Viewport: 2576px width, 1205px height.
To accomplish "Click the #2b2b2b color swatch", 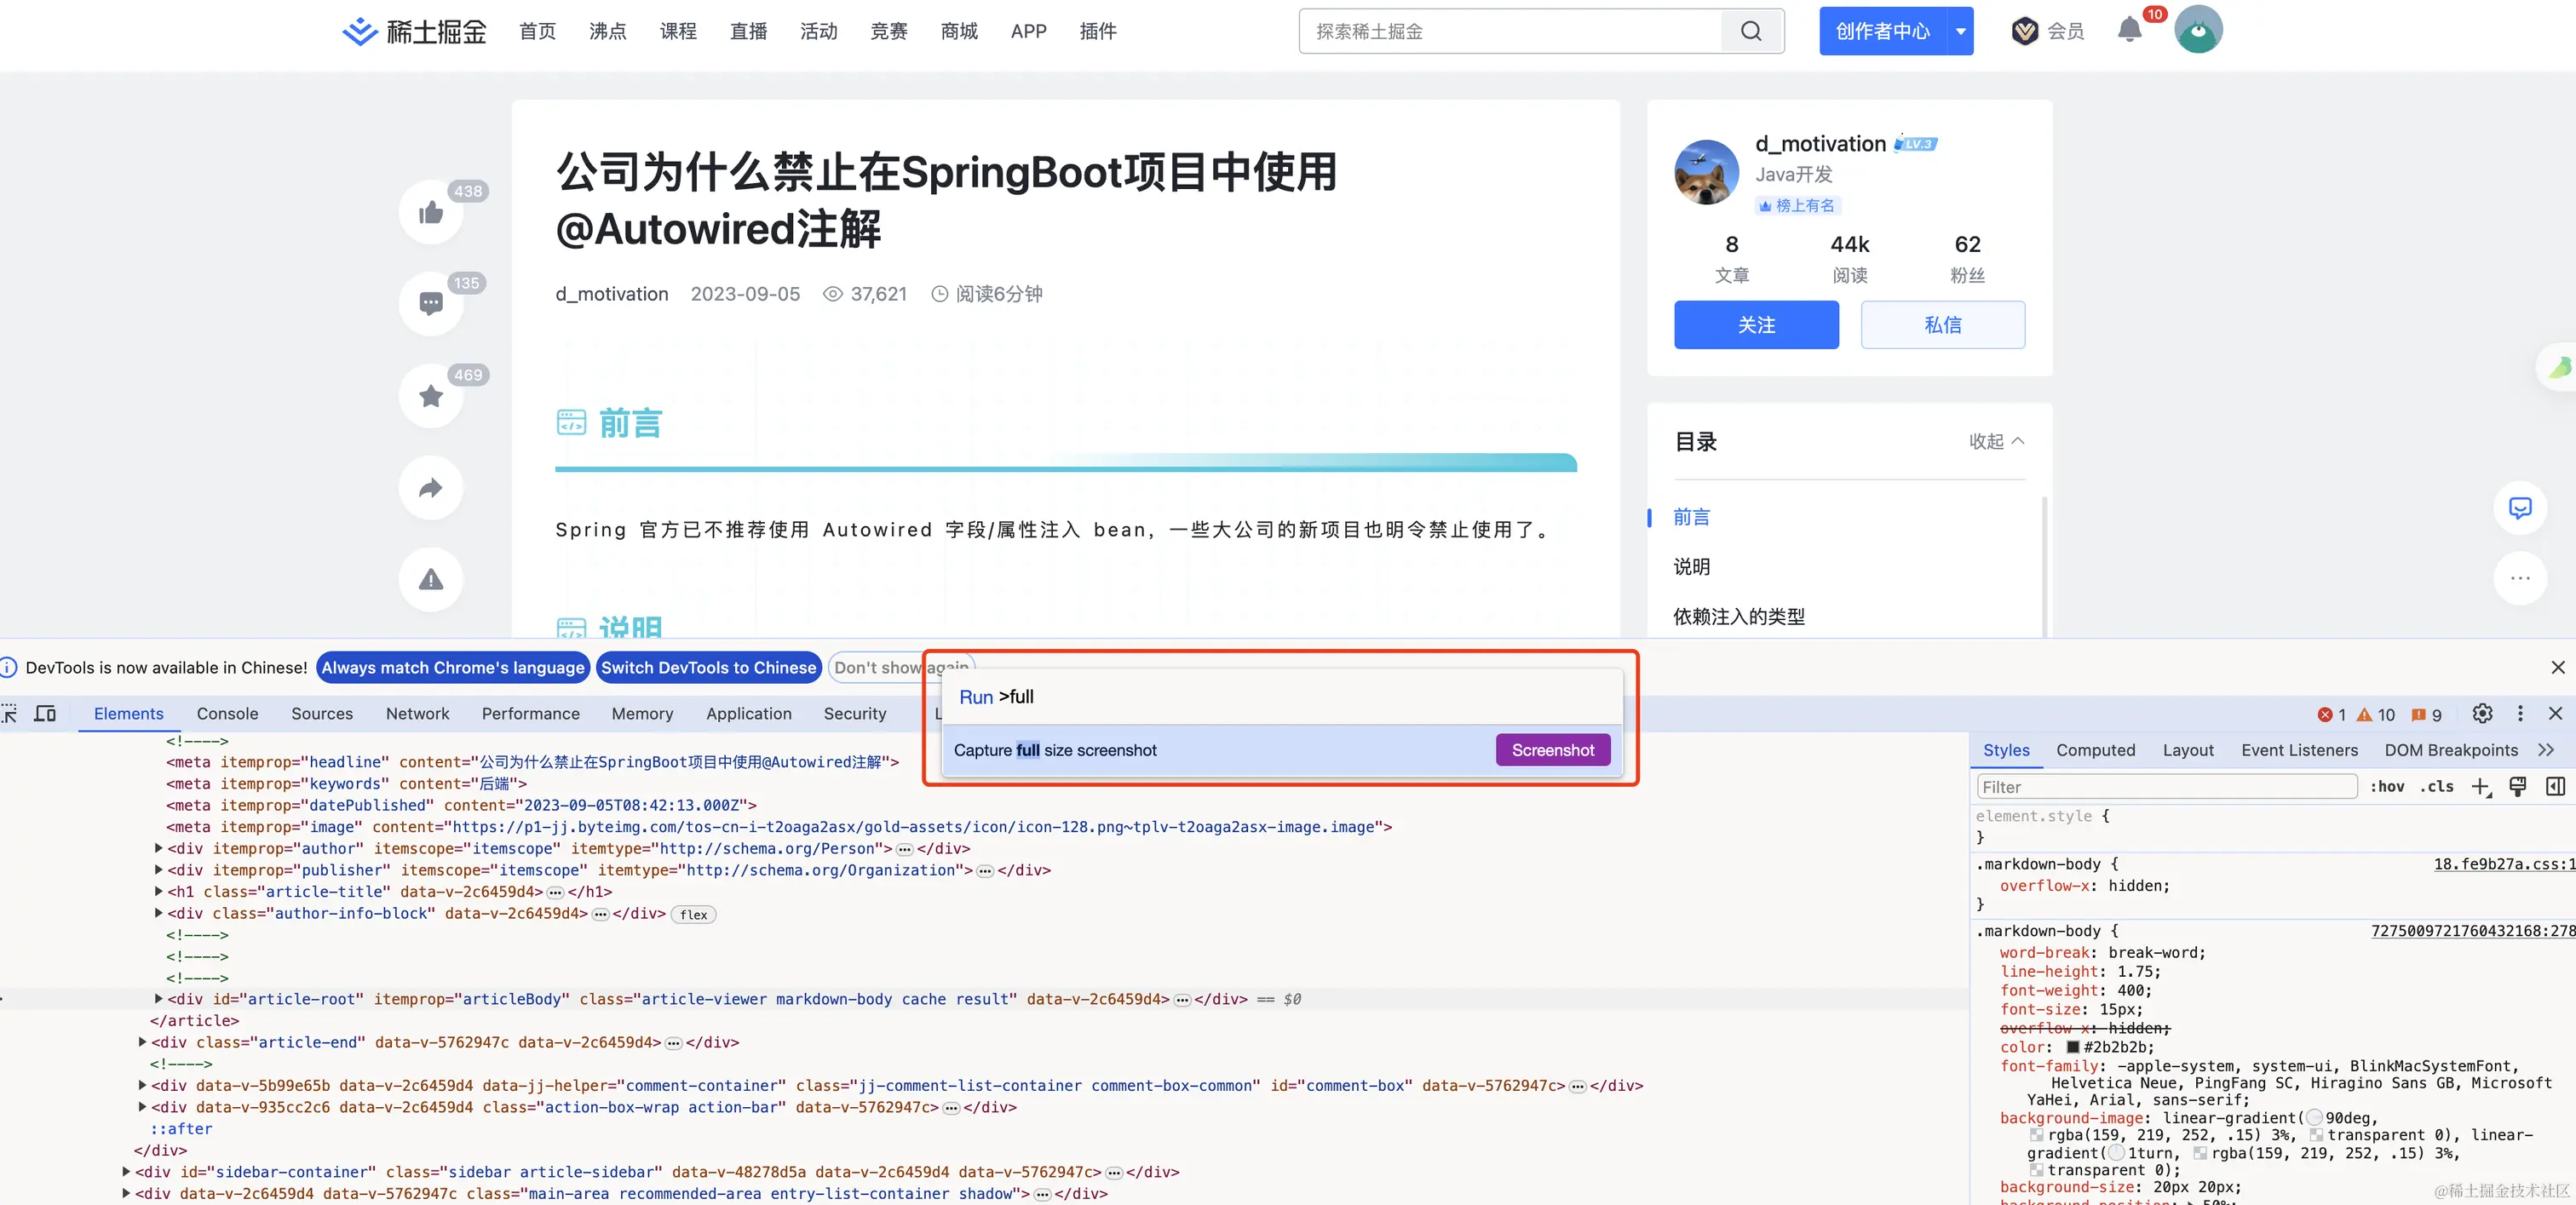I will click(2073, 1047).
